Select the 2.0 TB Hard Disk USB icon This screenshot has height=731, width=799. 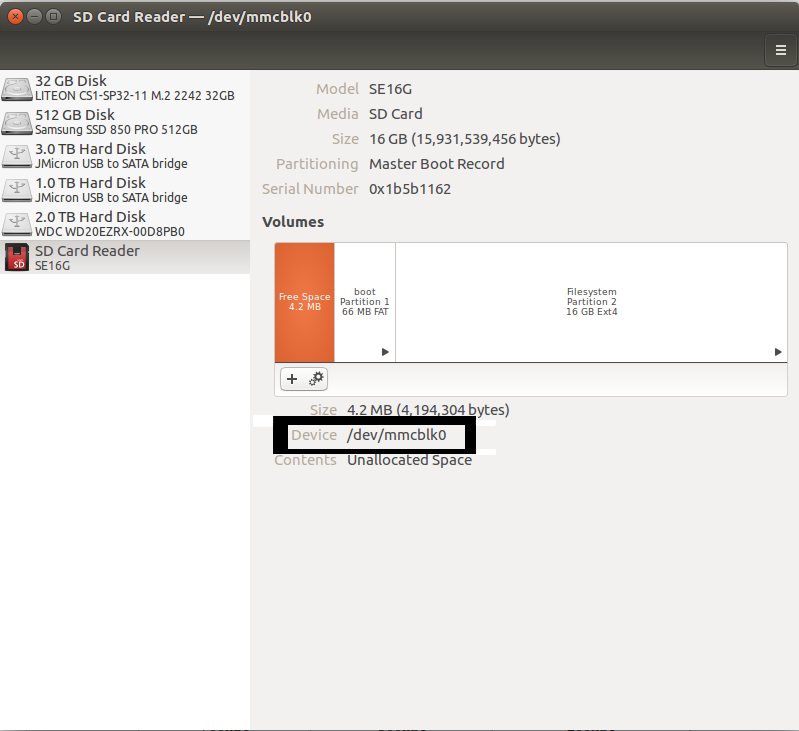click(x=17, y=224)
